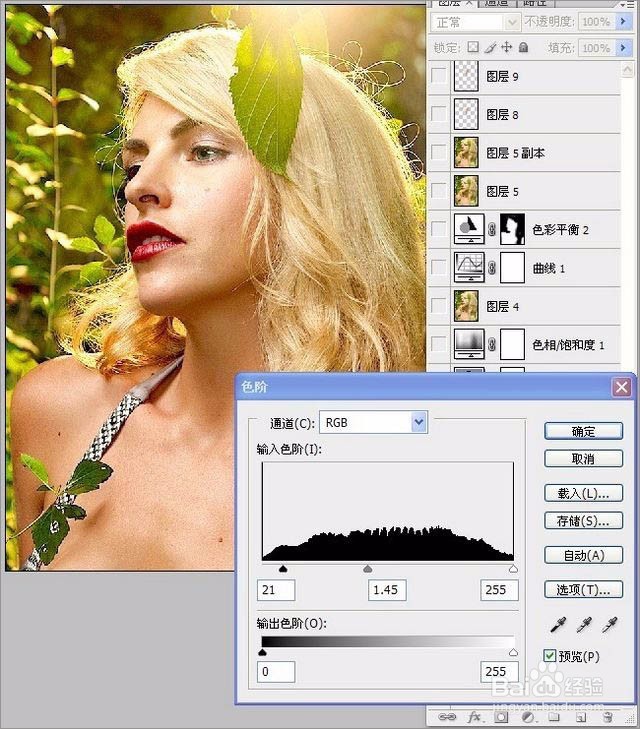Viewport: 640px width, 729px height.
Task: Click the 载入(L)... load button
Action: [583, 493]
